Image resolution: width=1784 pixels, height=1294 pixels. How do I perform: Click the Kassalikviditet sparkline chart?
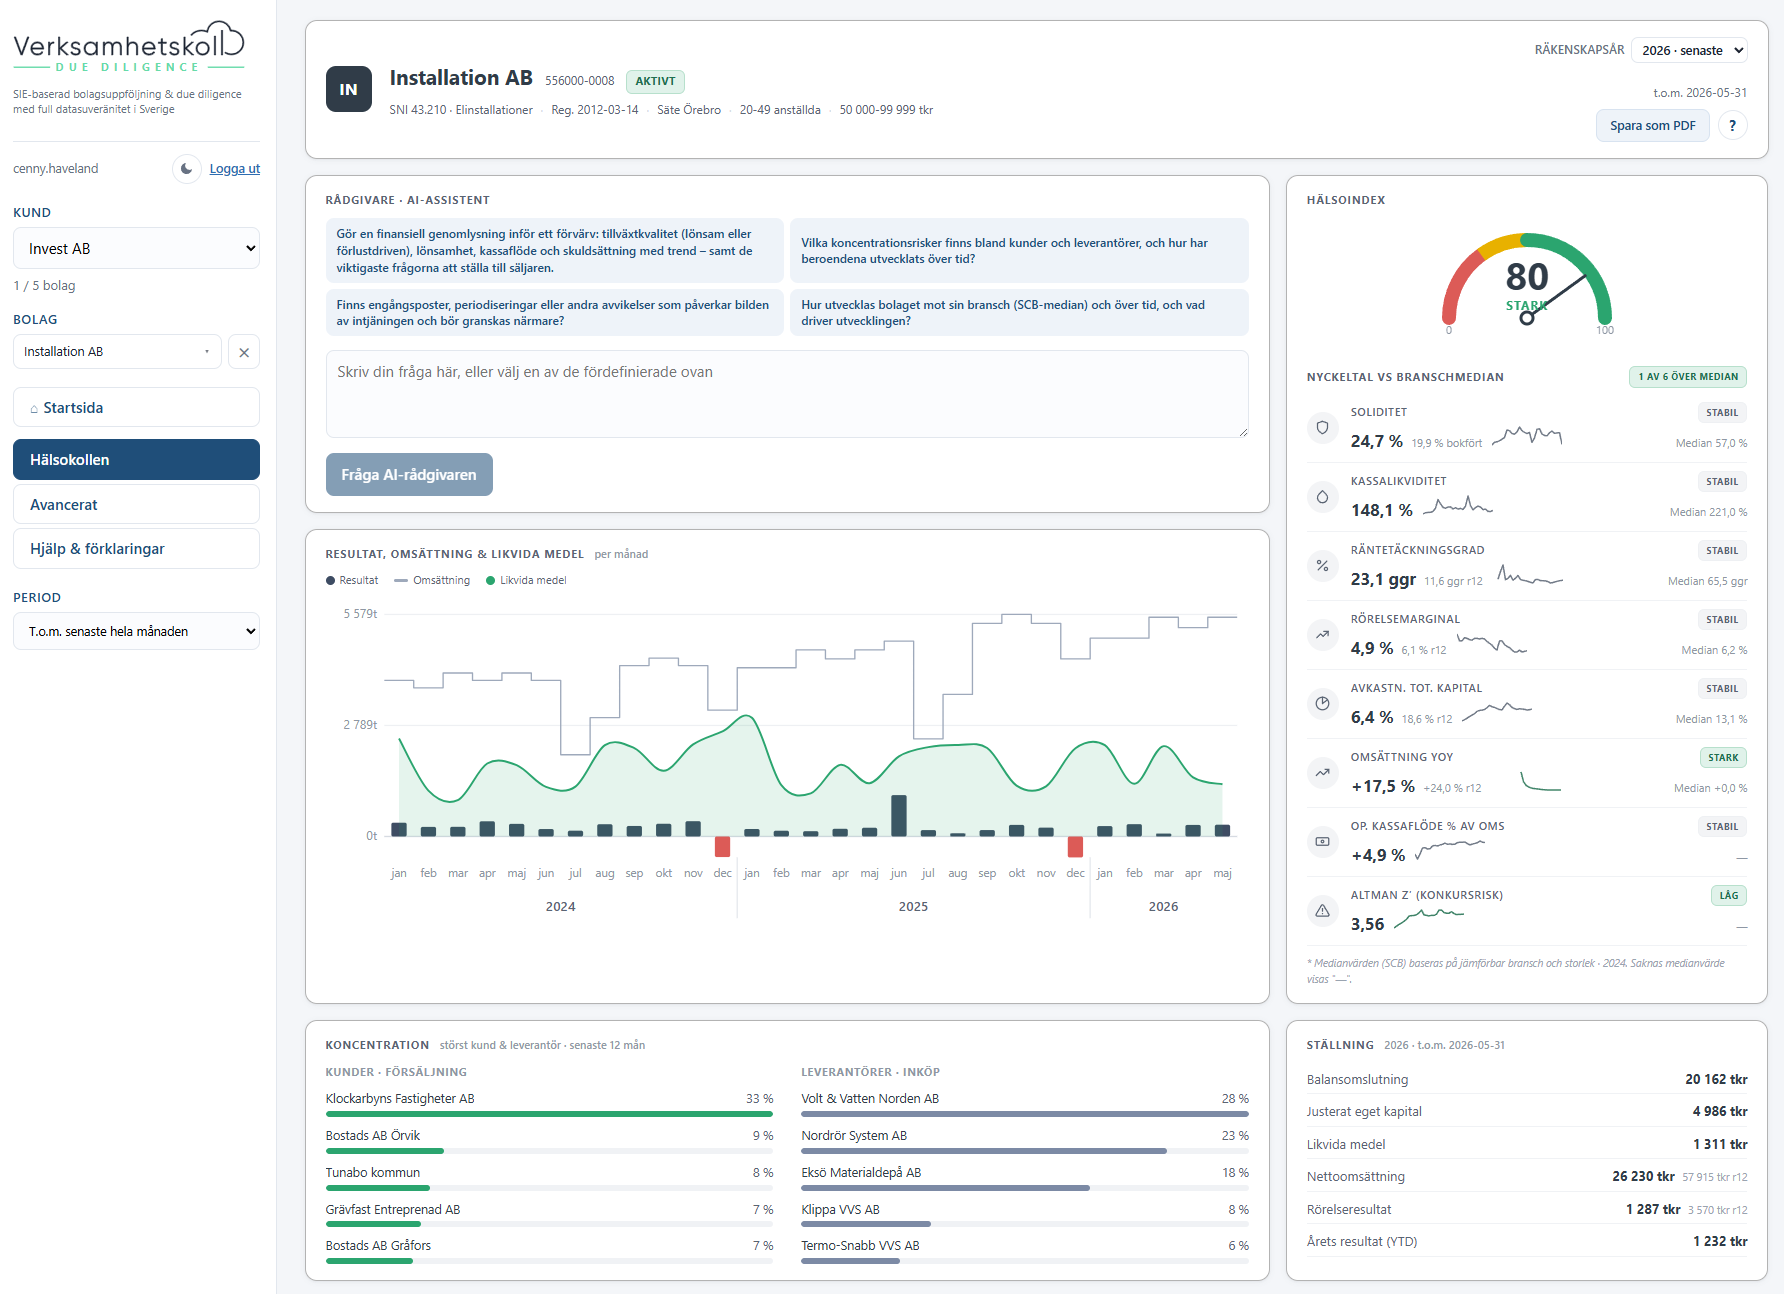coord(1458,505)
